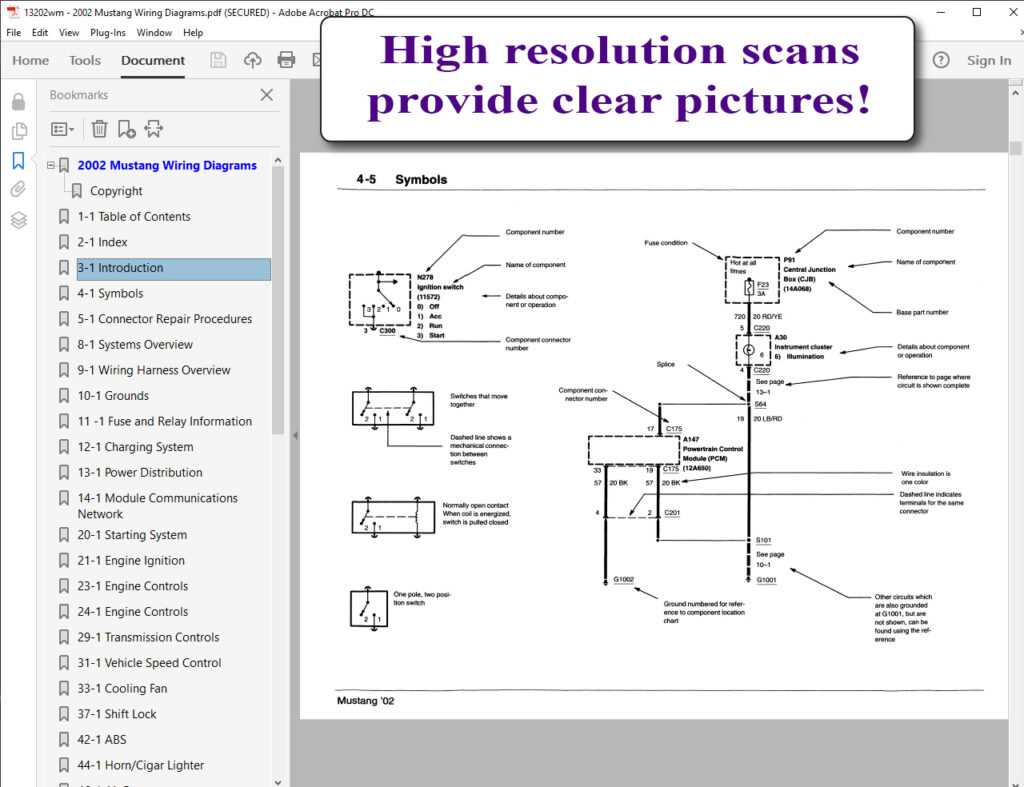Click the bookmarks scroll up arrow

click(278, 160)
